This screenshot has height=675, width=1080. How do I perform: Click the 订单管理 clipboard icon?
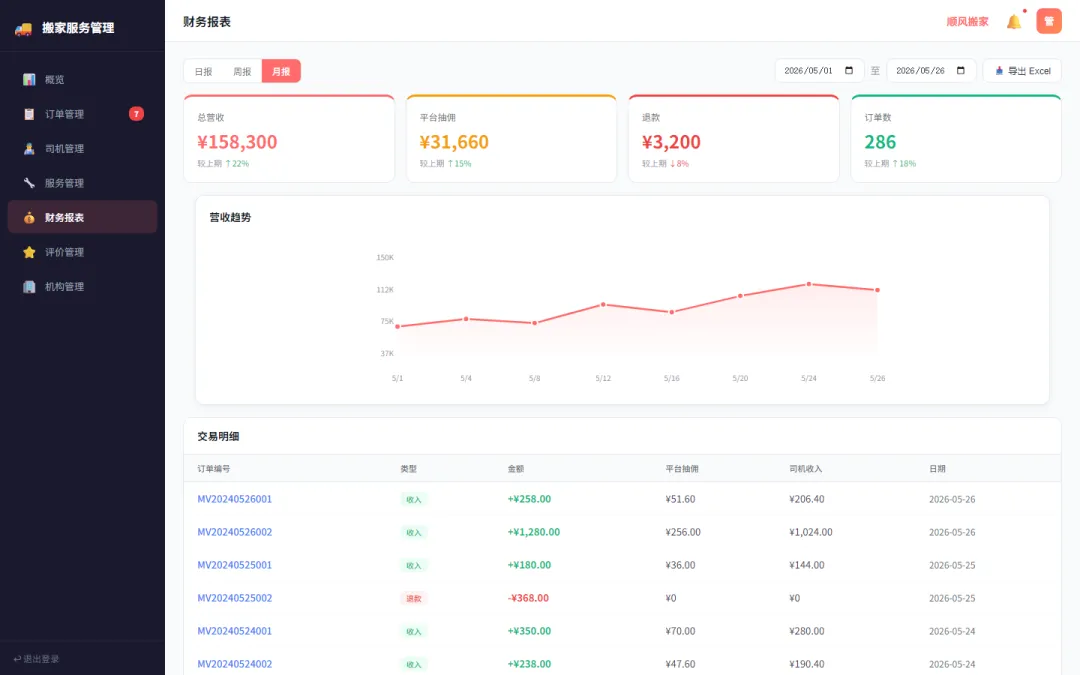[29, 114]
